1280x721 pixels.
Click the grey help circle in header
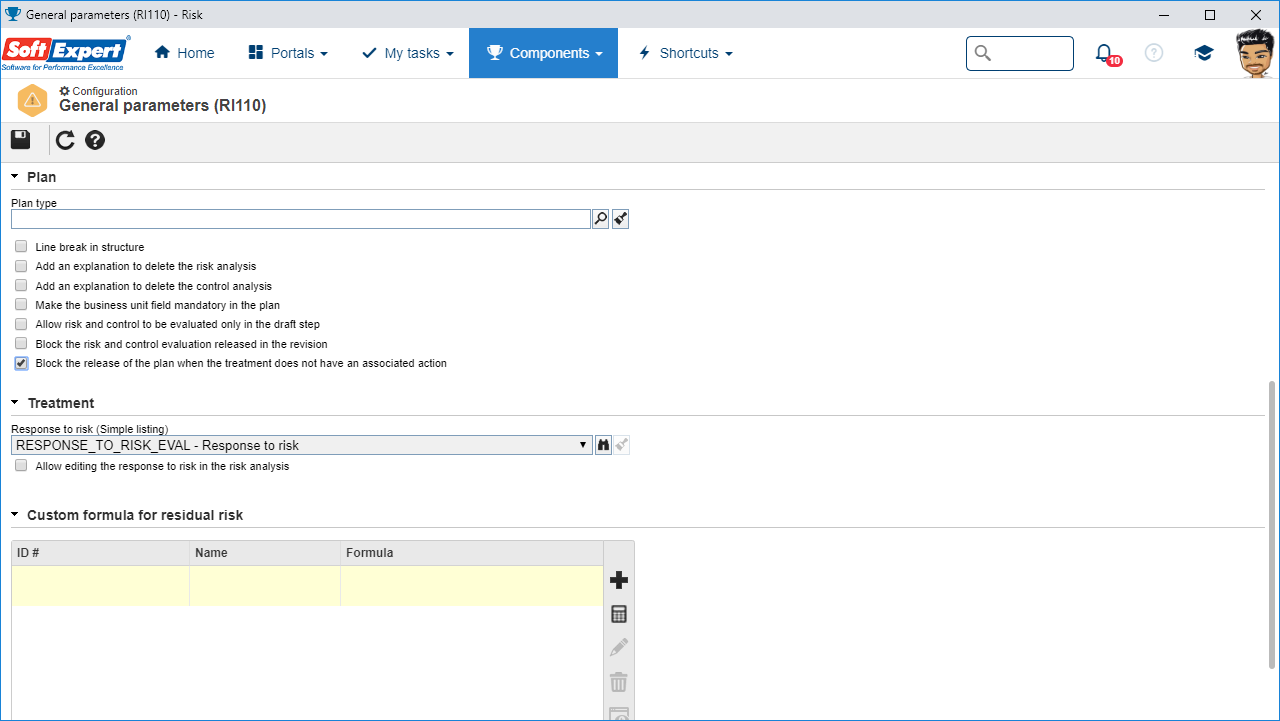pos(1154,53)
